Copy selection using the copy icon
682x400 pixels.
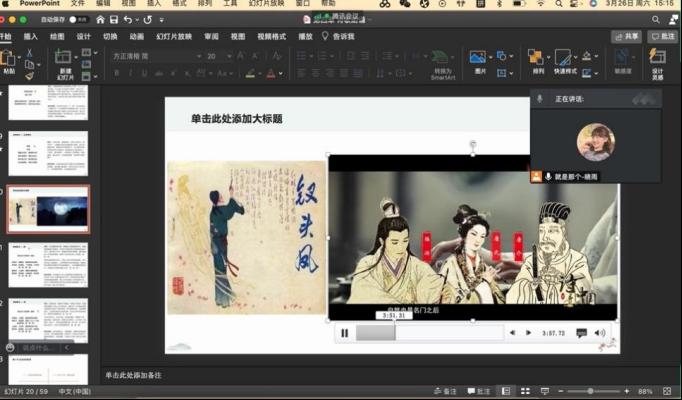coord(30,65)
